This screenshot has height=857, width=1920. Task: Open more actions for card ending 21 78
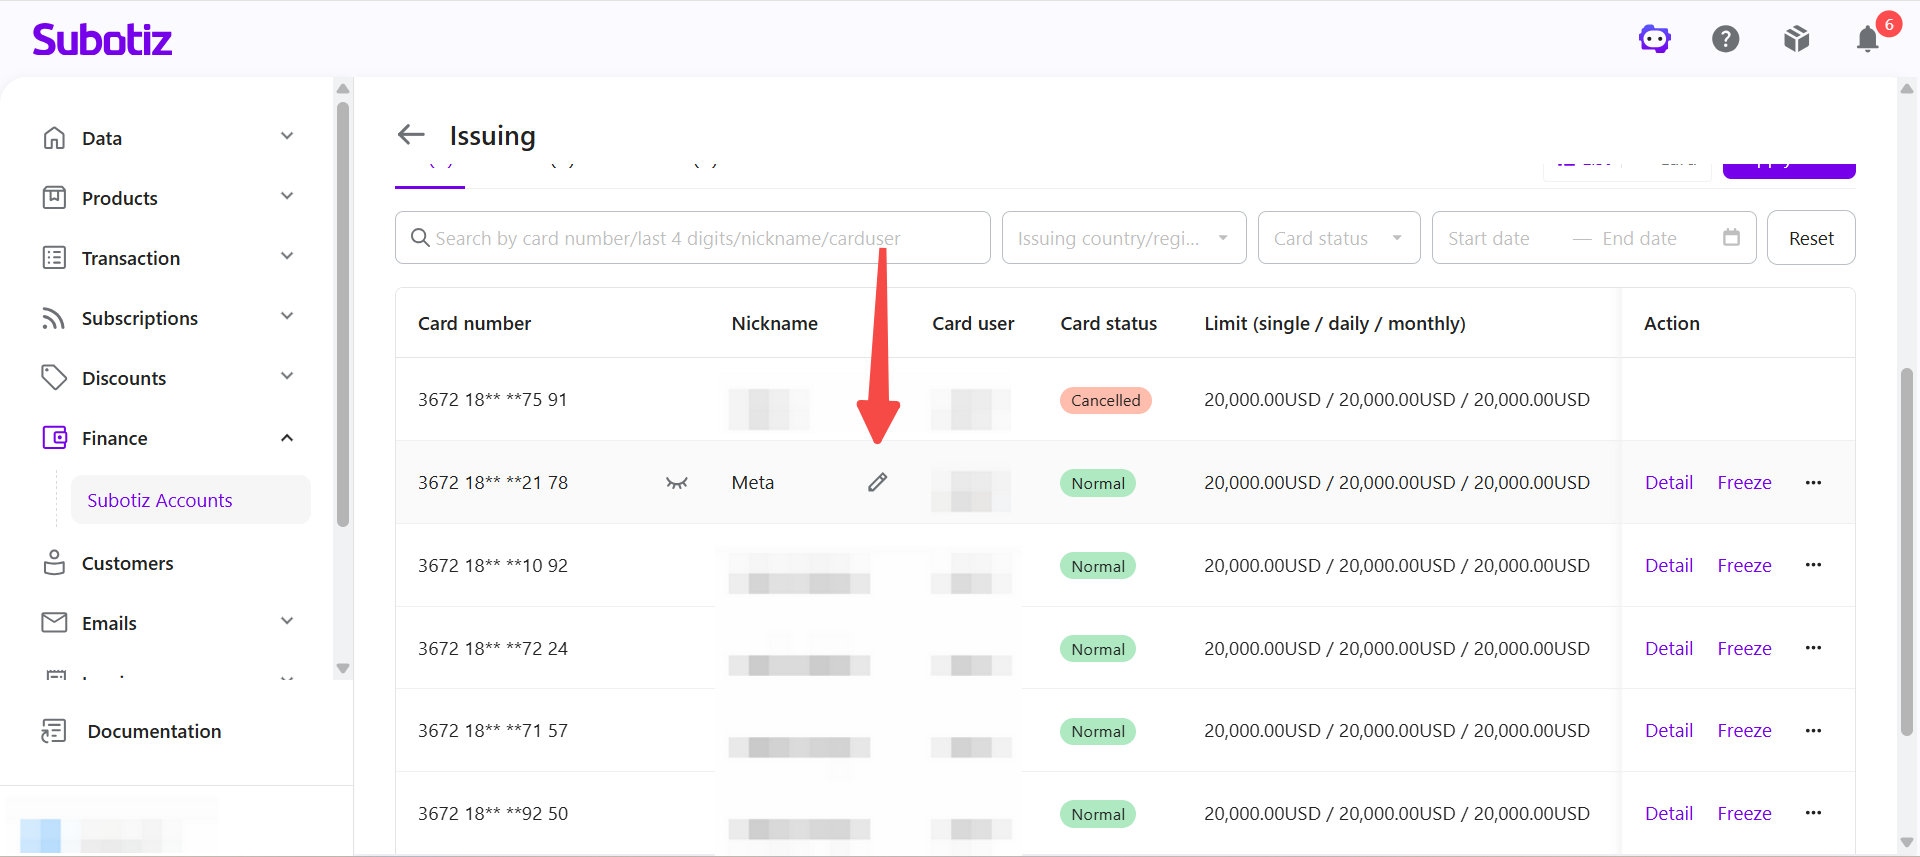[x=1813, y=483]
